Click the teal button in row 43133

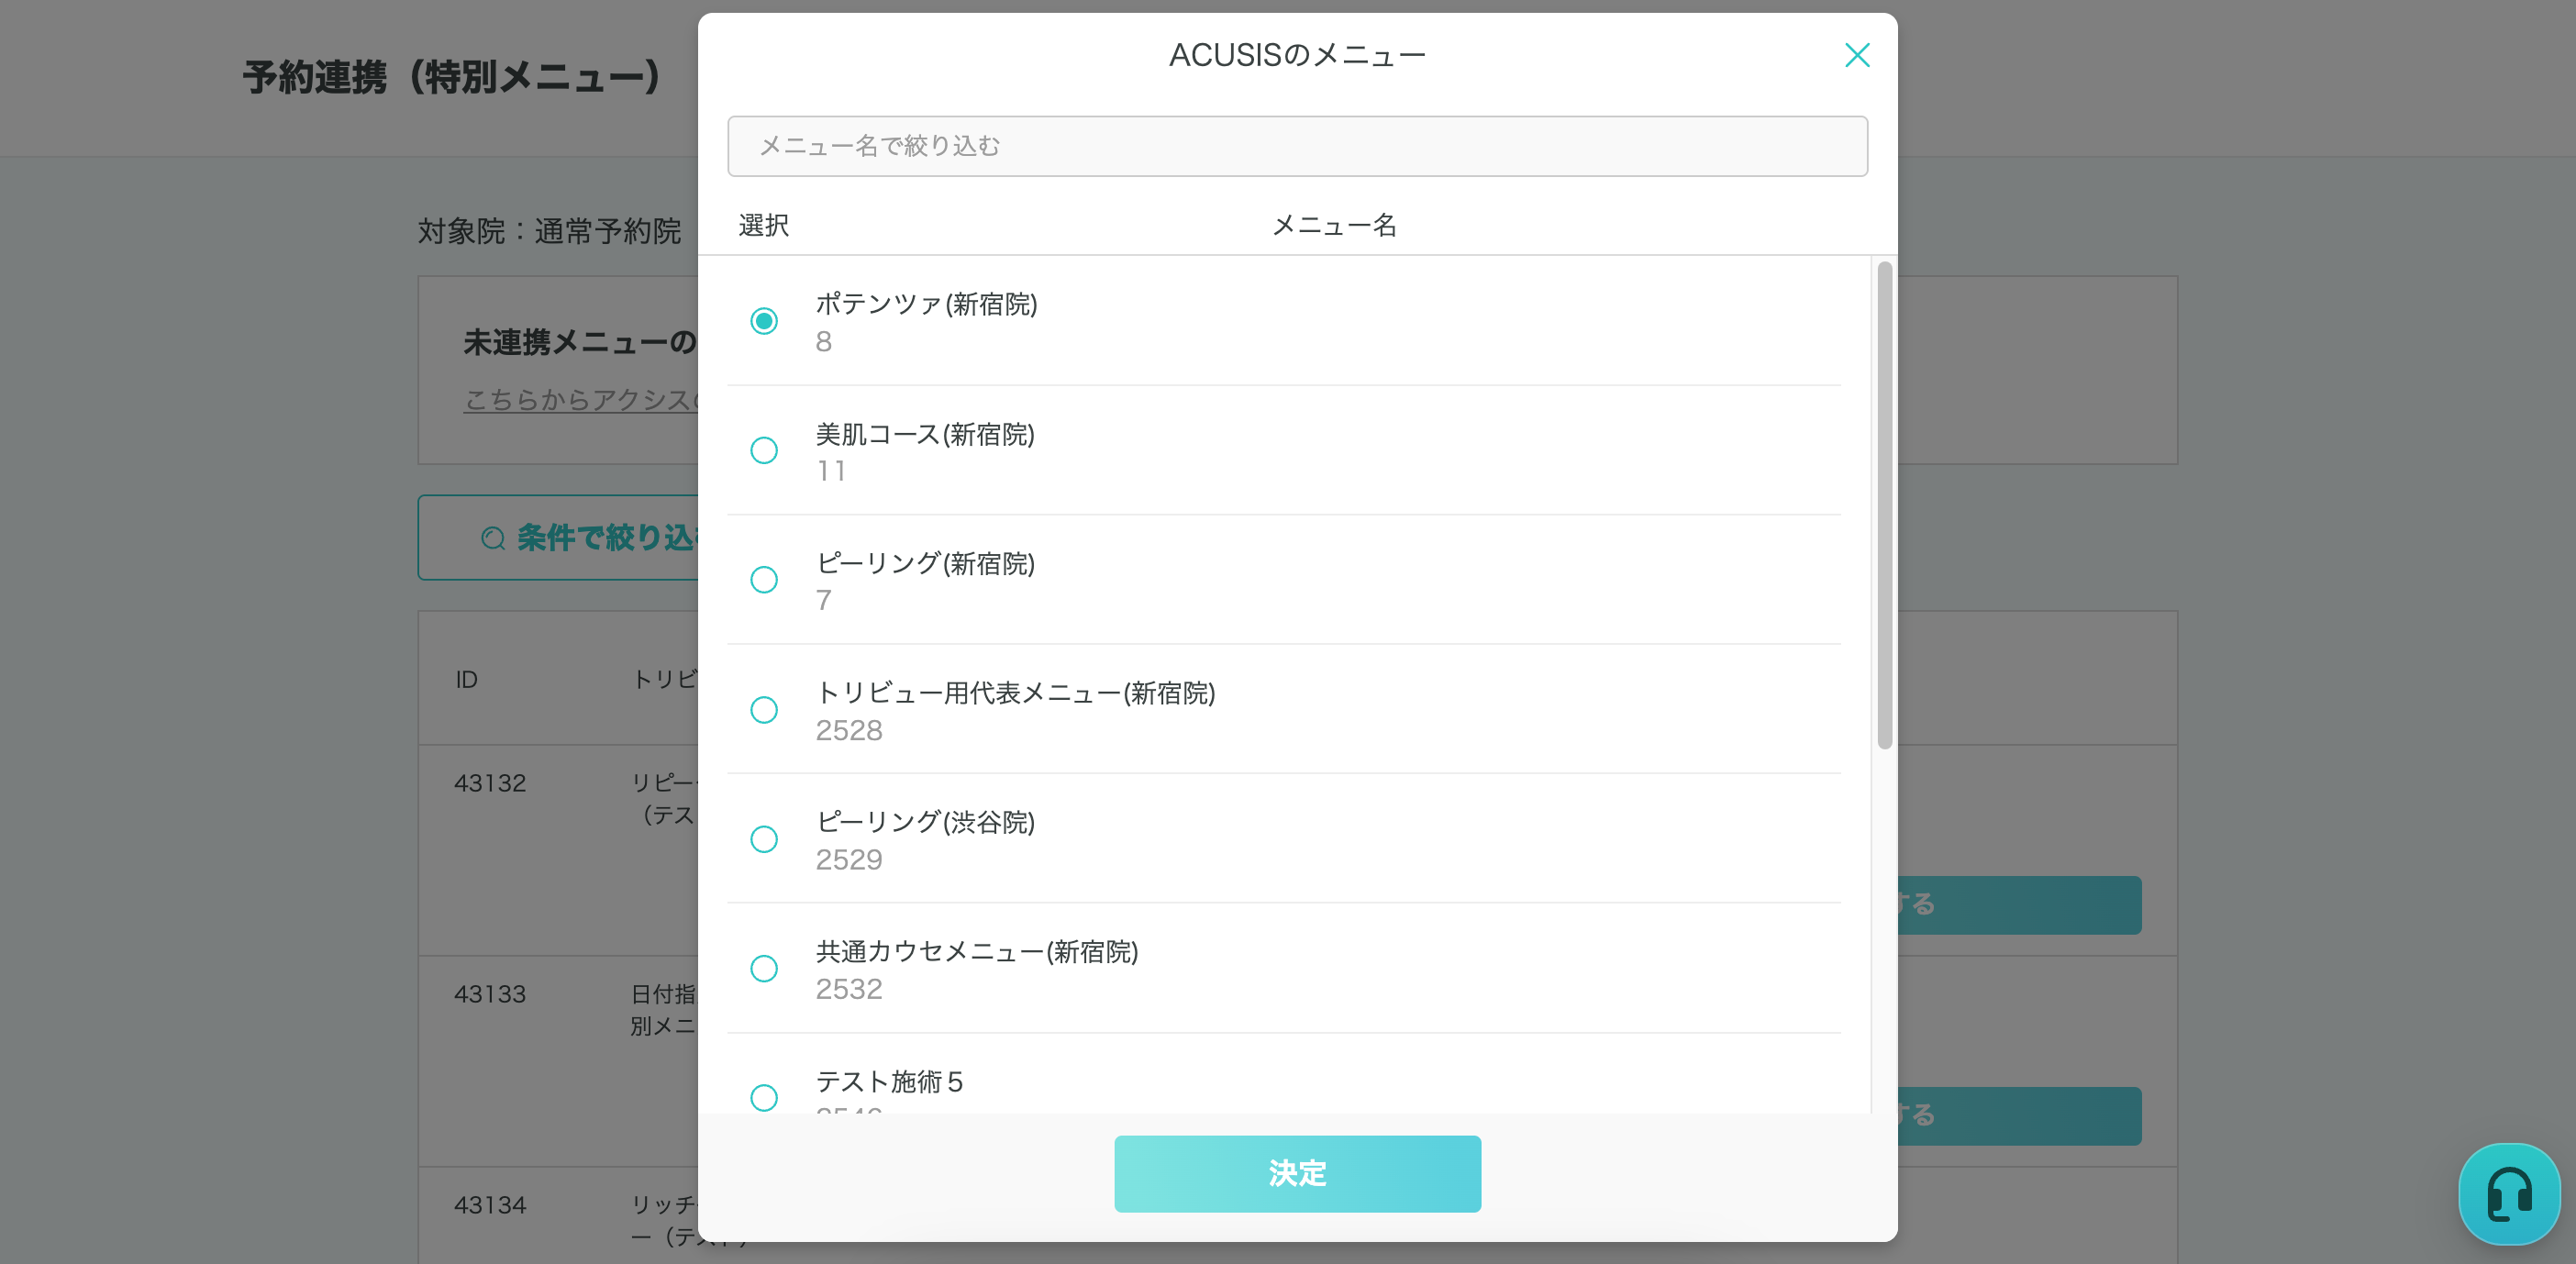coord(2018,1116)
